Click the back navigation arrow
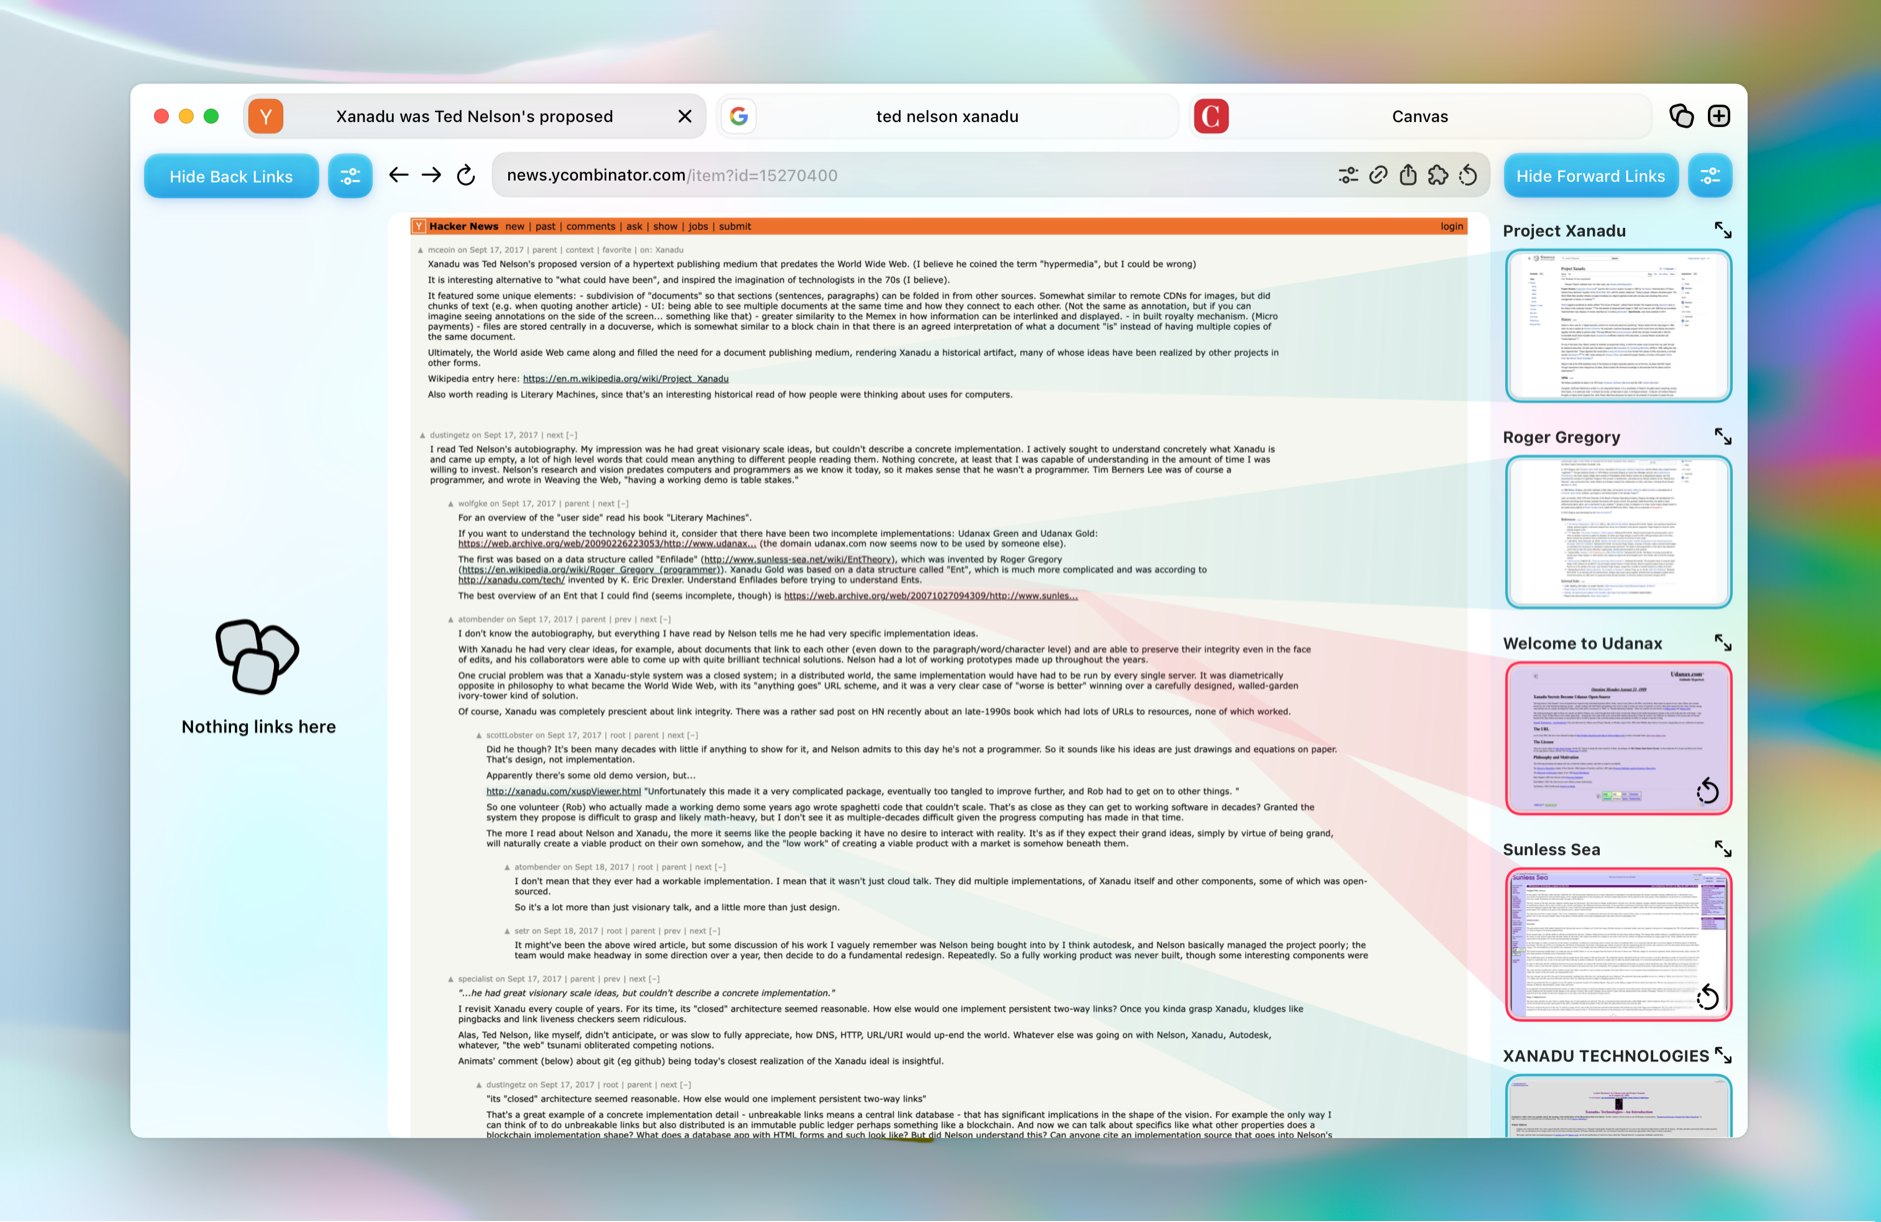 398,176
